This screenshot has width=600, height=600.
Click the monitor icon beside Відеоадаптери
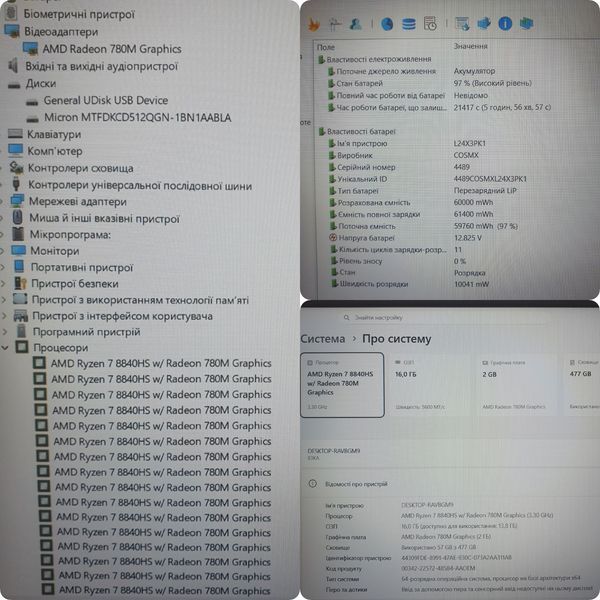coord(12,31)
